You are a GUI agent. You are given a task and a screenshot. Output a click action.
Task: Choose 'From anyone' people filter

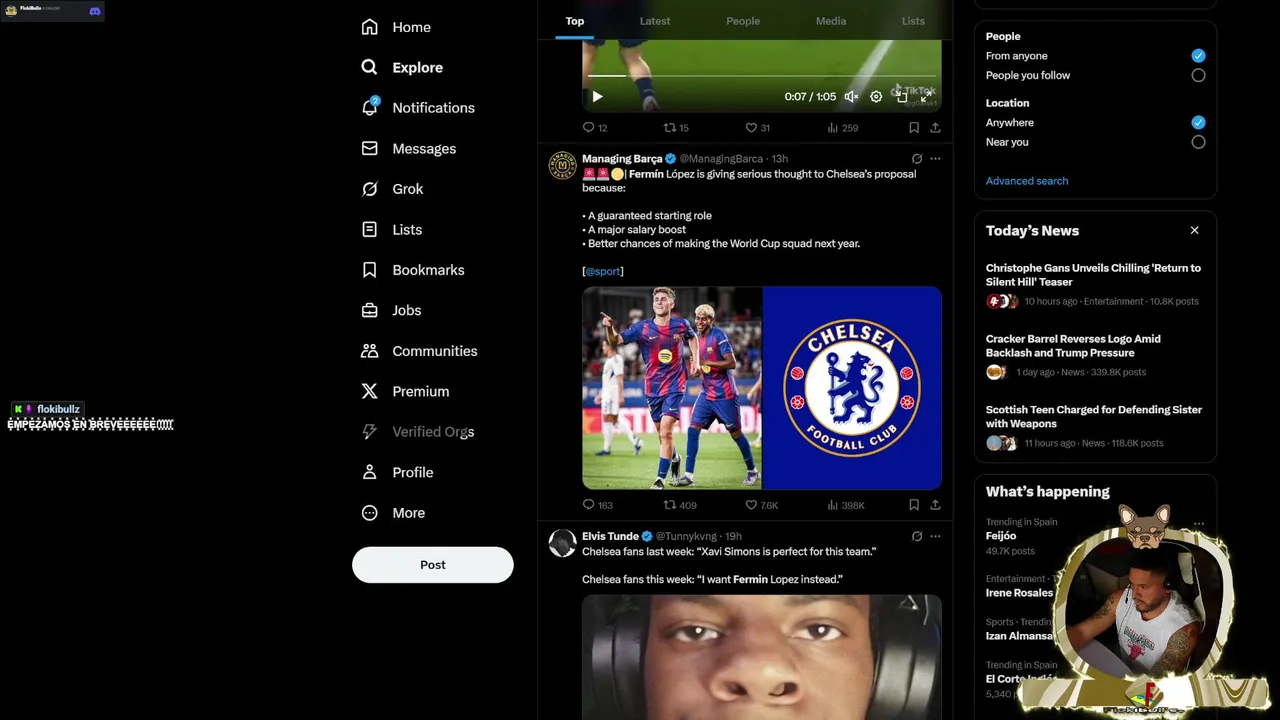[1198, 56]
